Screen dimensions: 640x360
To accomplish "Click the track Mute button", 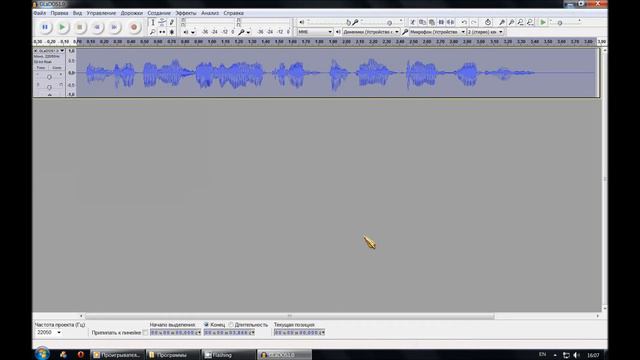I will (x=41, y=68).
